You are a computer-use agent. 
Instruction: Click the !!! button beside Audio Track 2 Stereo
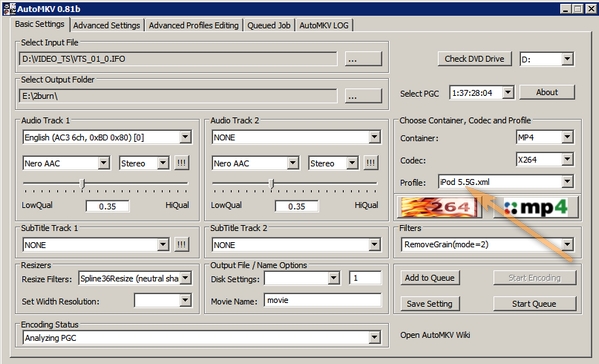[371, 163]
